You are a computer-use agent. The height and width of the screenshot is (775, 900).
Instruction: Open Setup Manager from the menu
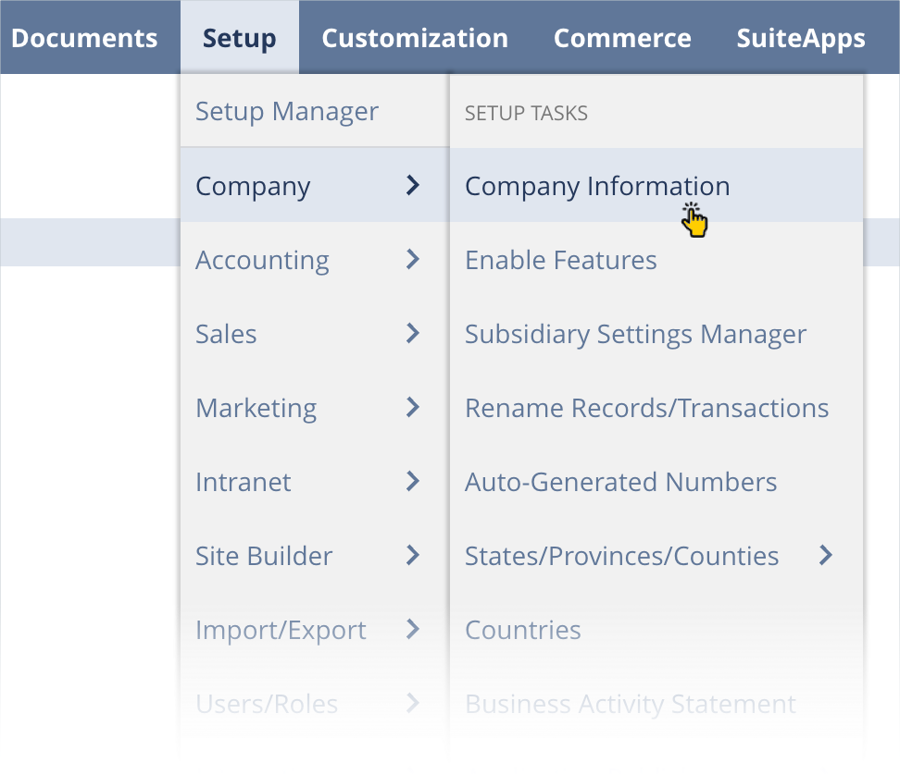287,111
